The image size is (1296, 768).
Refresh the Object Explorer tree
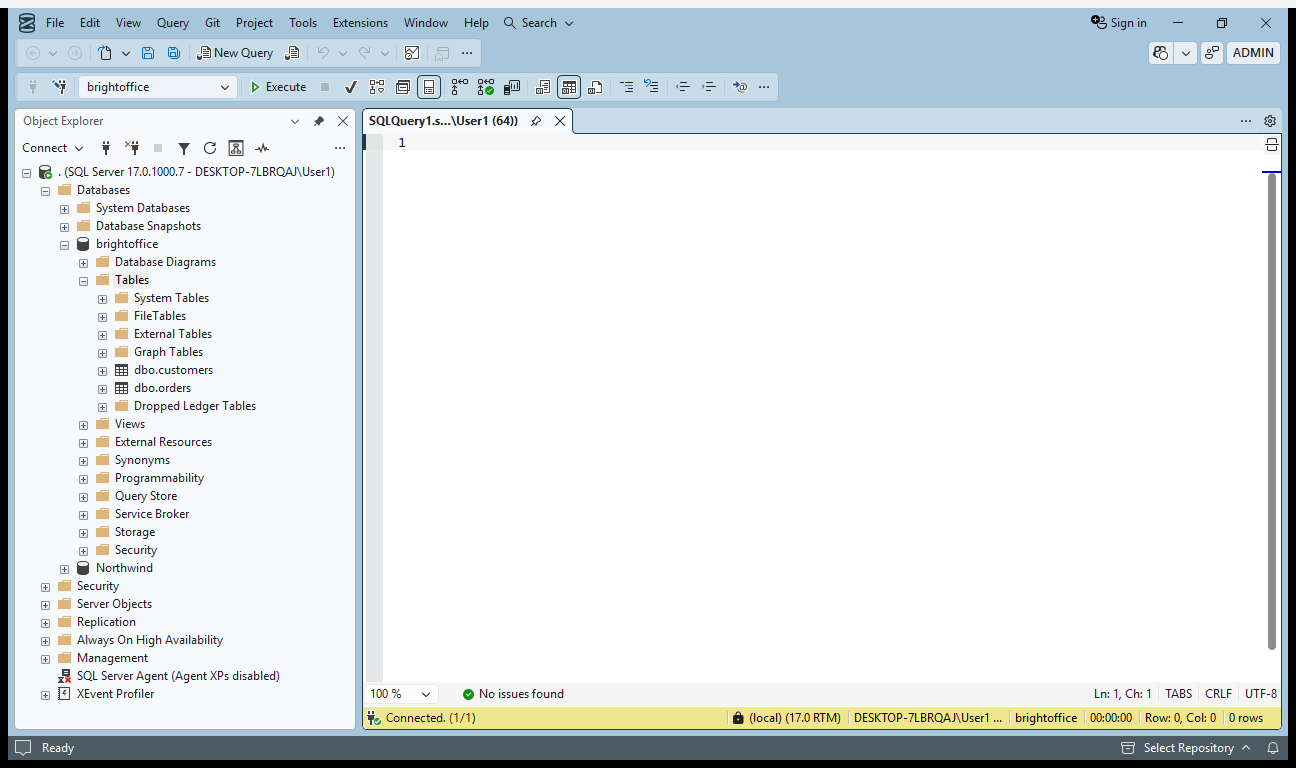210,148
